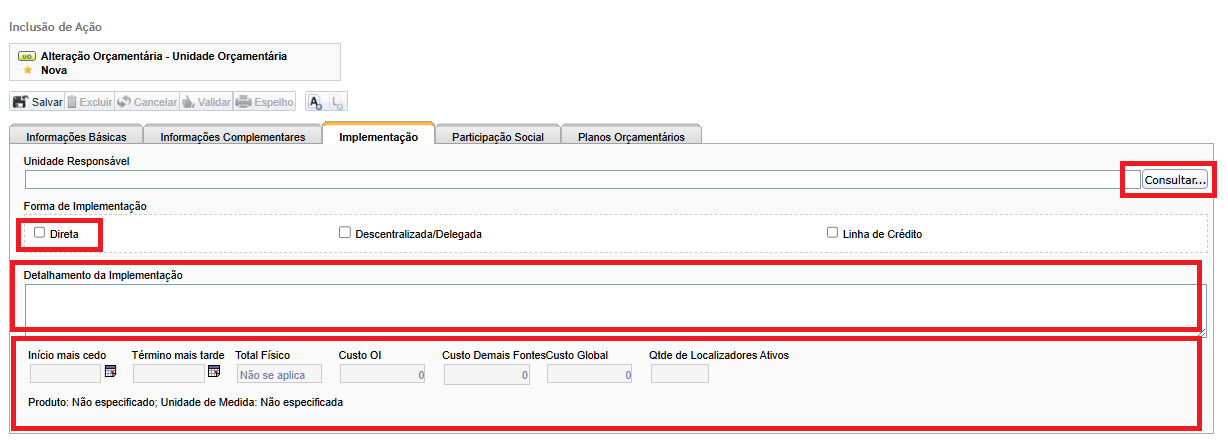This screenshot has width=1228, height=446.
Task: Click the 'A' text search toolbar icon
Action: 315,102
